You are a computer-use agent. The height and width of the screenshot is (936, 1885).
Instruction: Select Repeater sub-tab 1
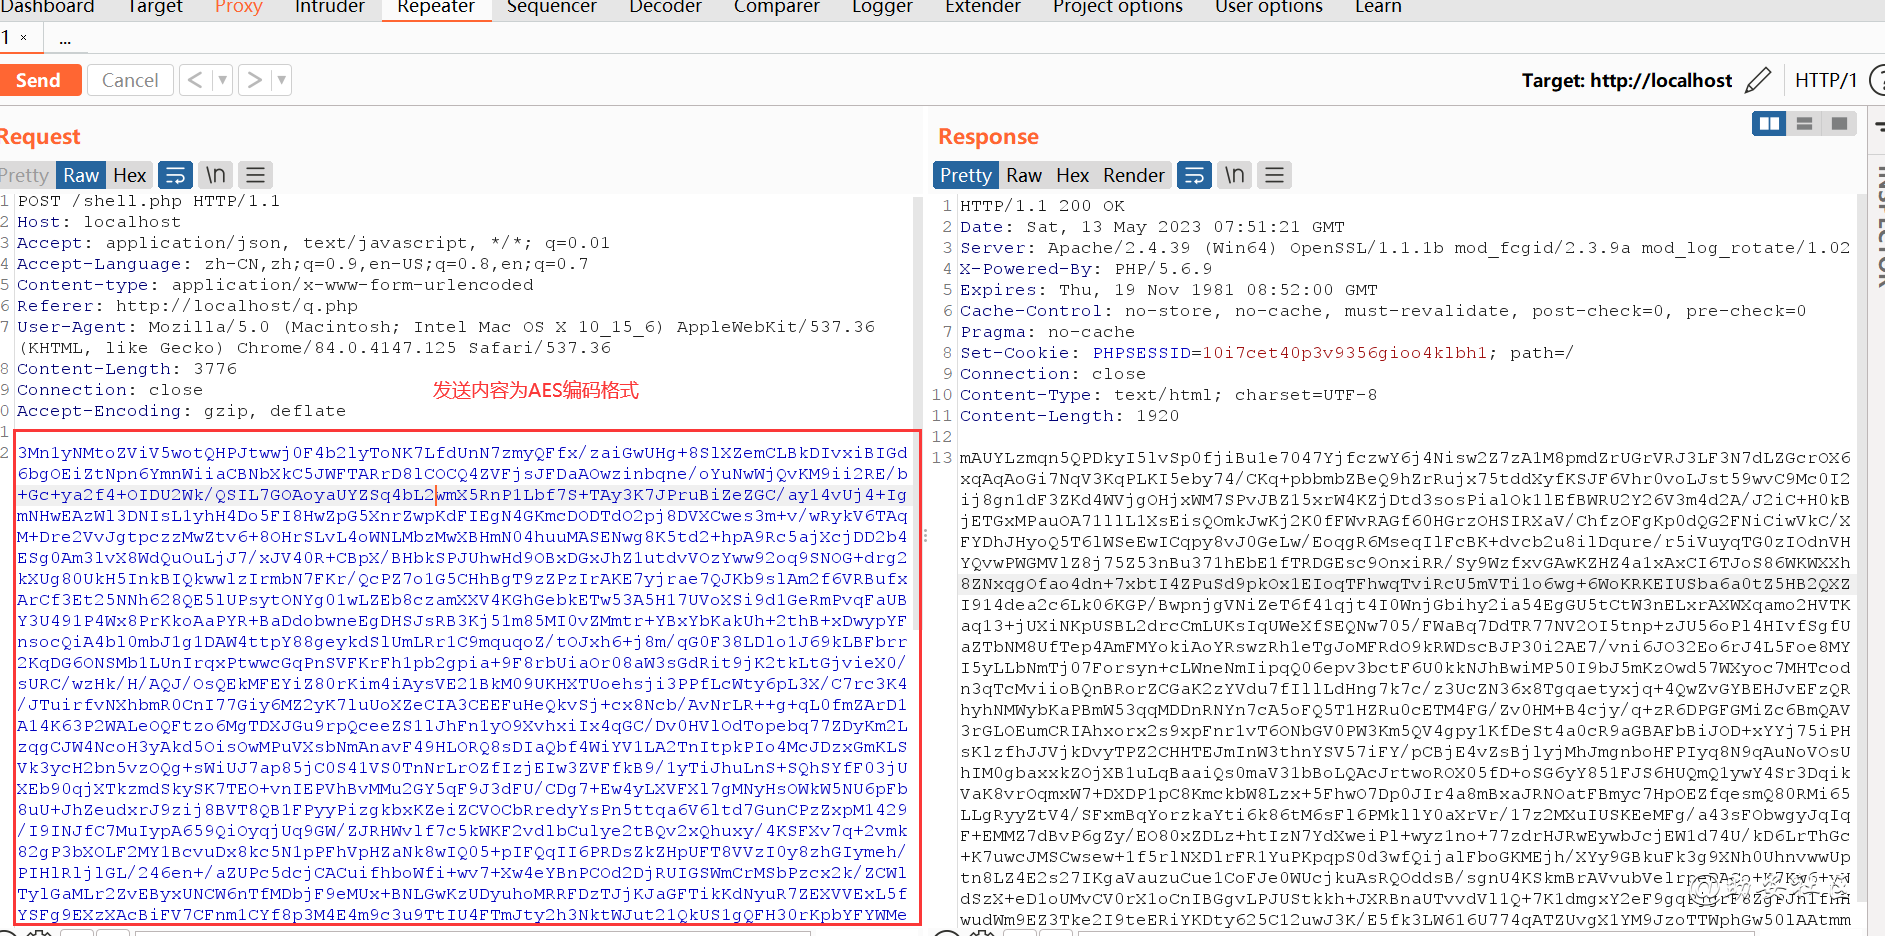point(6,38)
